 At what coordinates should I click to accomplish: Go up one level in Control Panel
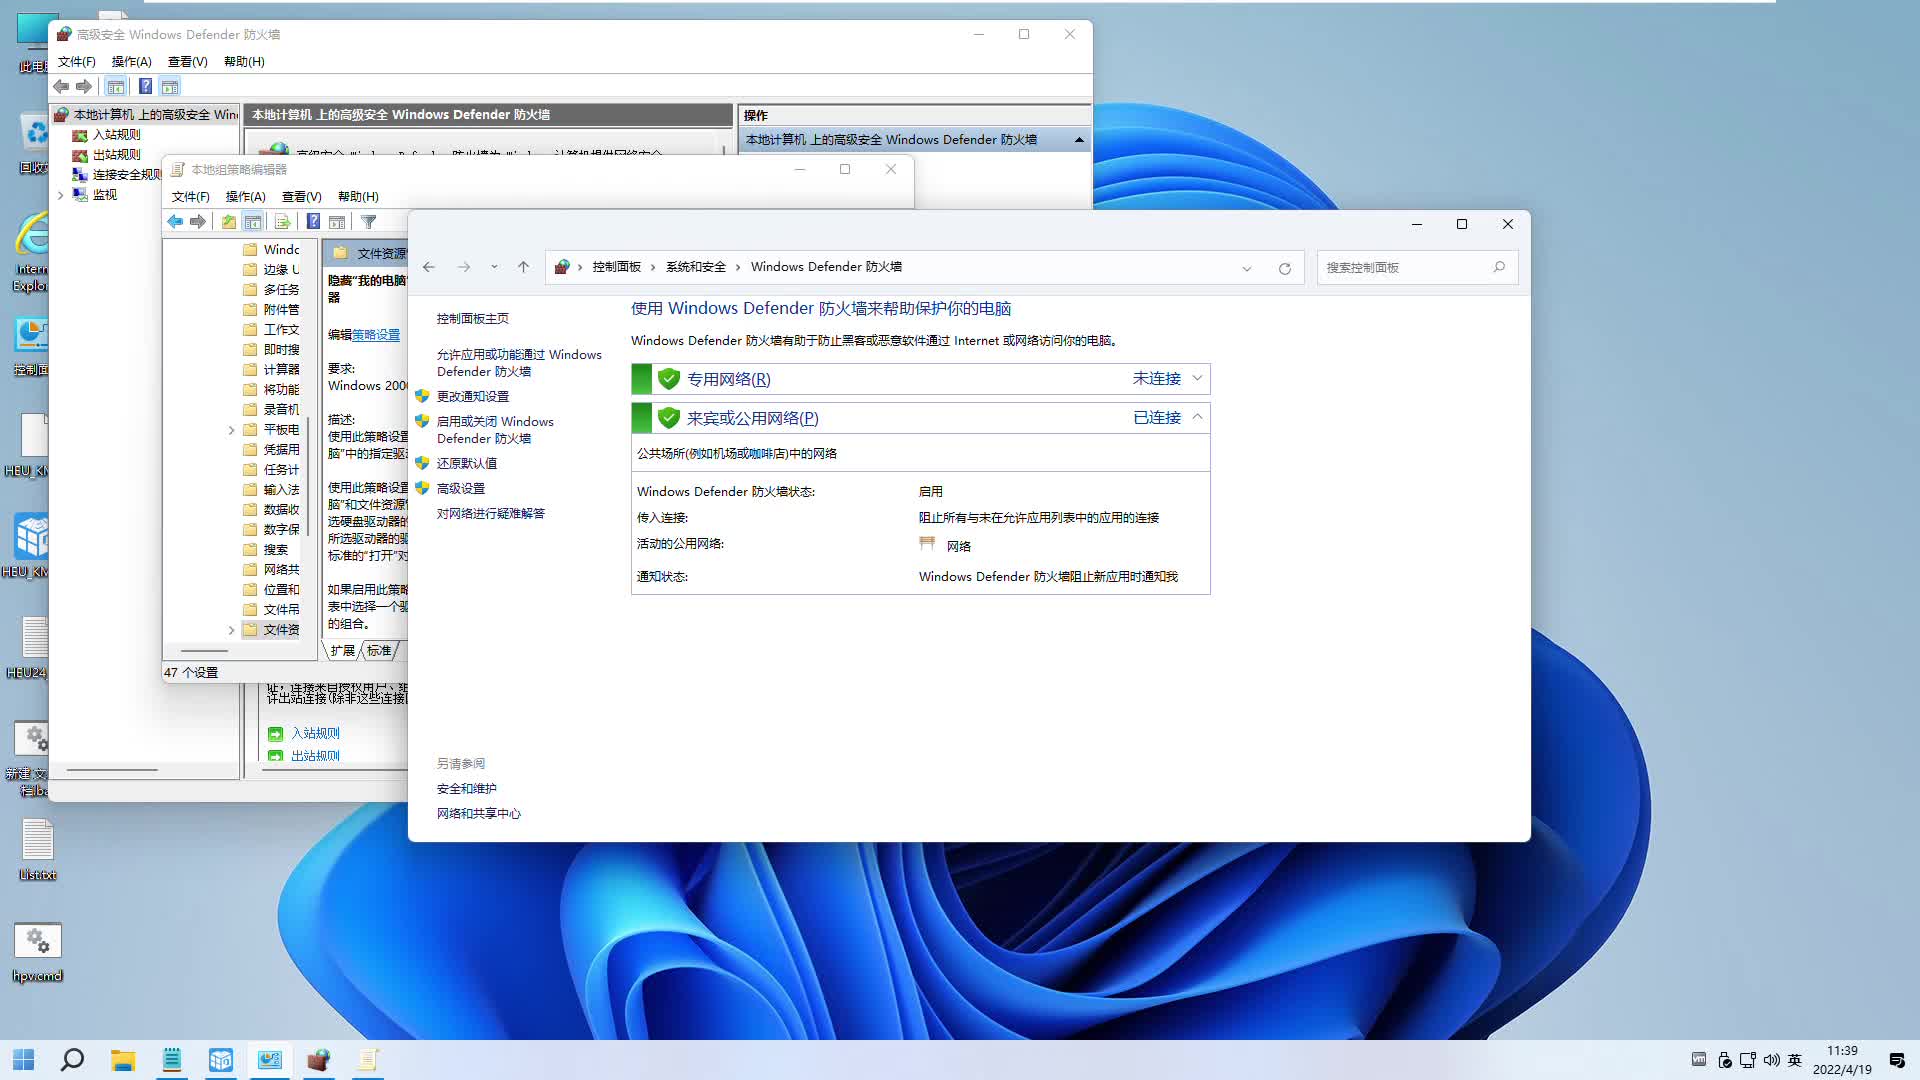(523, 267)
